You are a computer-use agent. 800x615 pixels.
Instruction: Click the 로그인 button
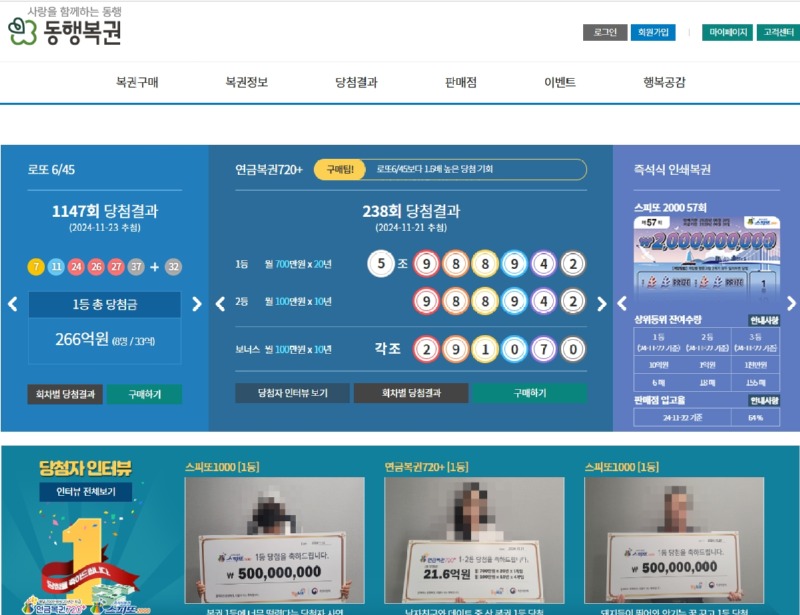point(605,32)
